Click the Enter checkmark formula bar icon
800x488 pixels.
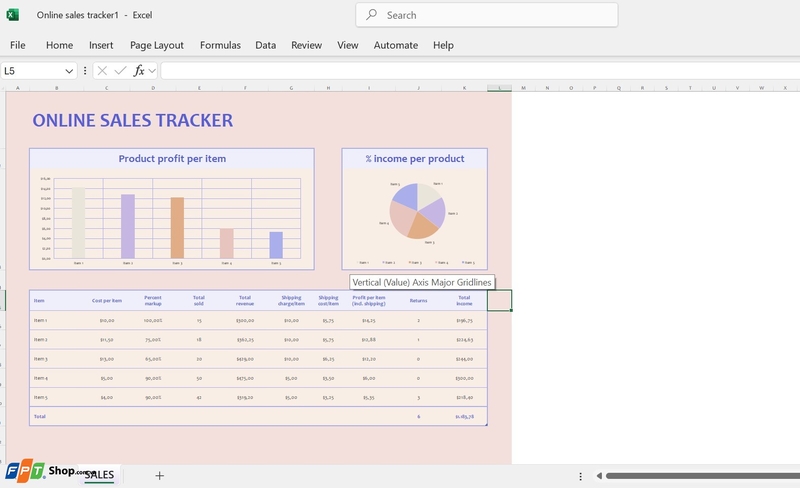click(x=120, y=71)
